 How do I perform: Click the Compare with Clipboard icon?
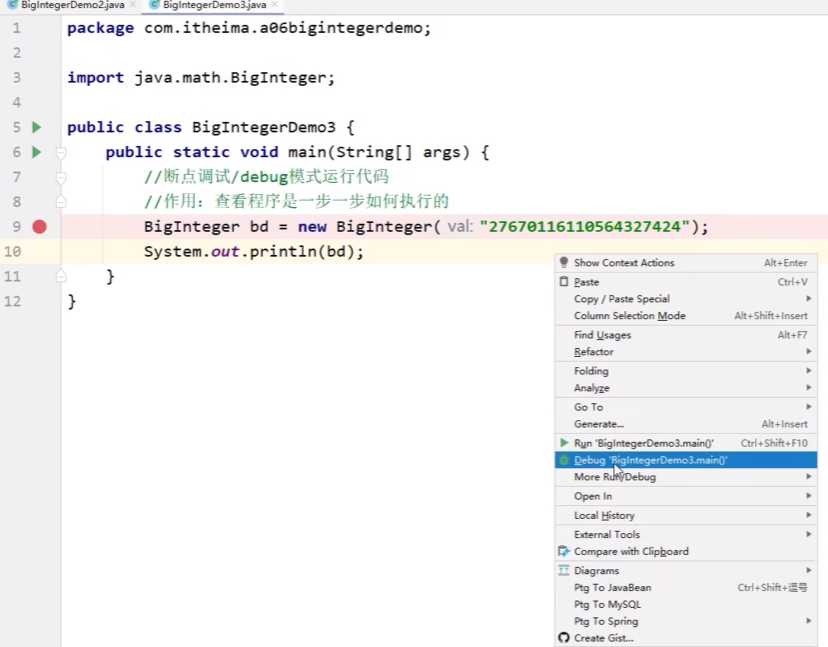click(x=565, y=551)
